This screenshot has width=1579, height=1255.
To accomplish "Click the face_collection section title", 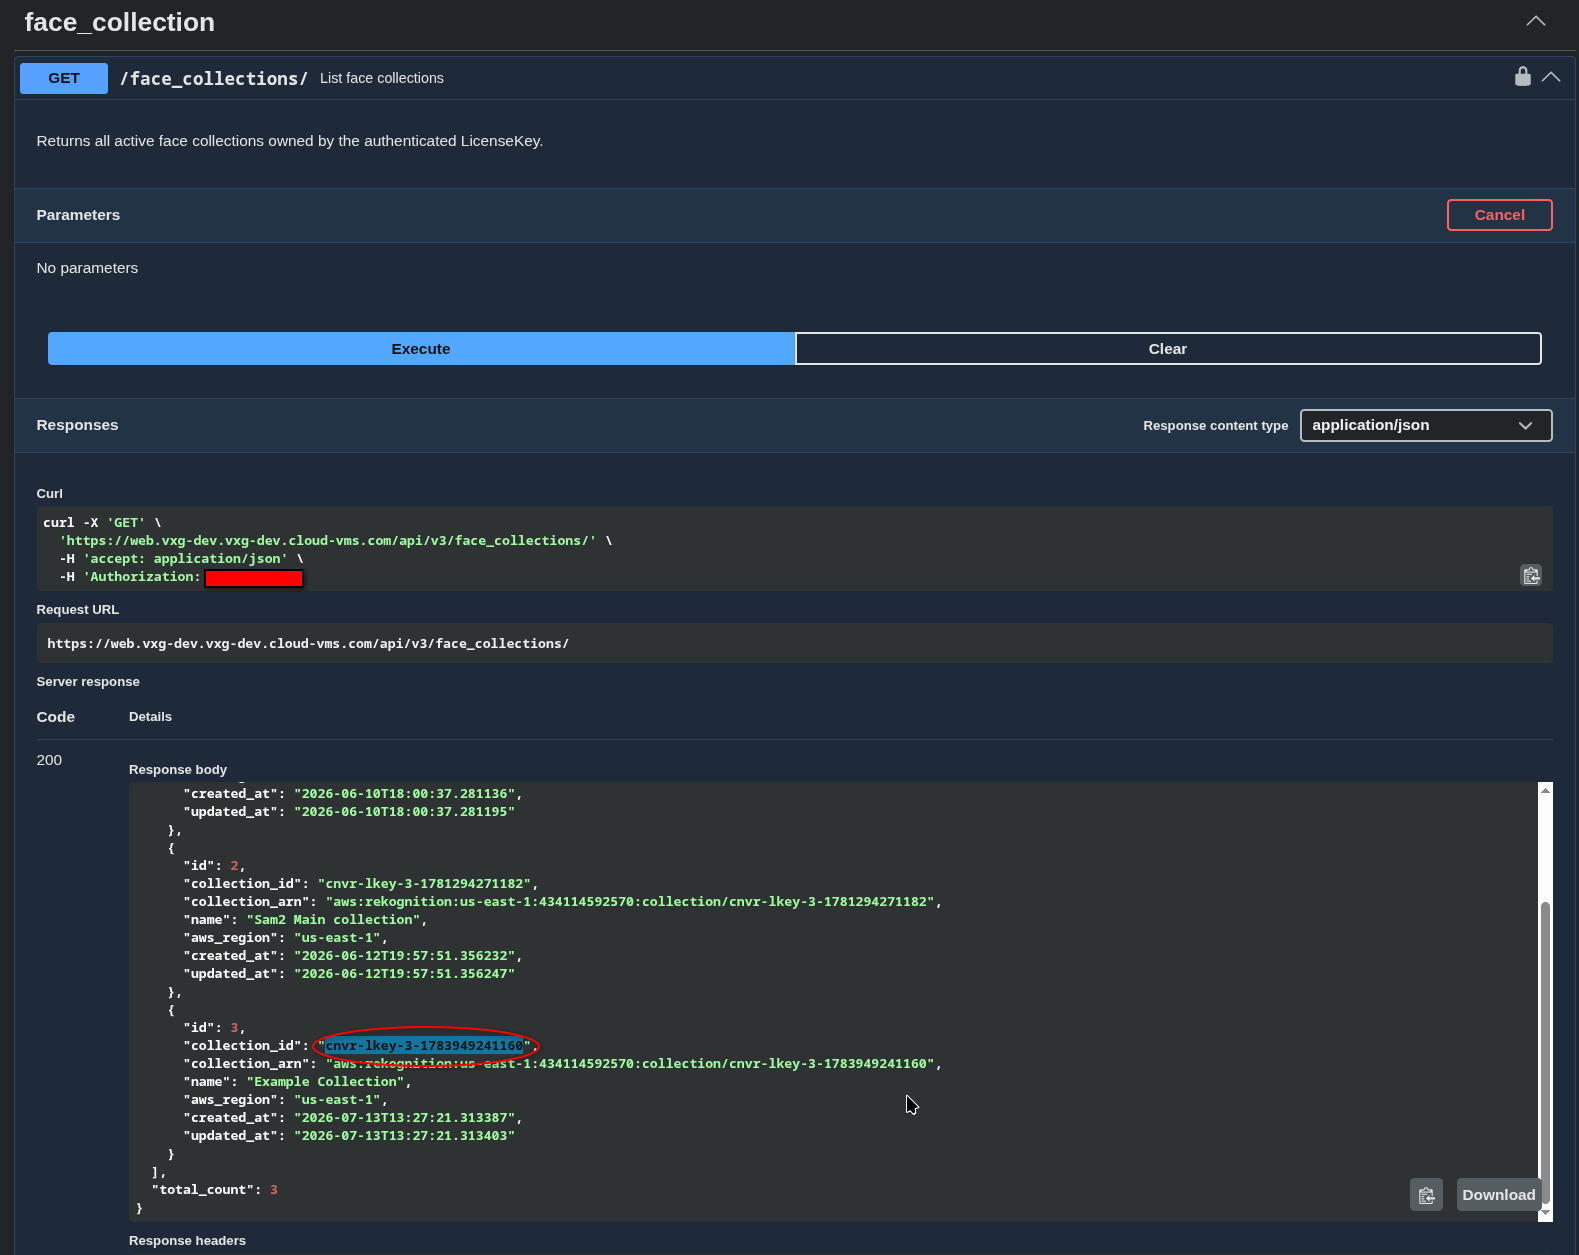I will pos(120,22).
